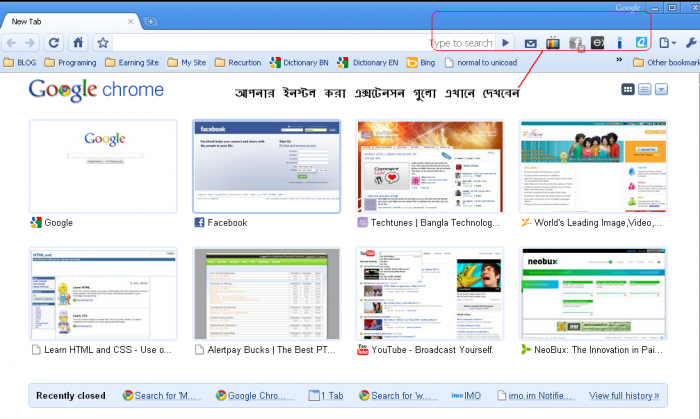
Task: Expand the hidden bookmarks chevron
Action: tap(619, 59)
